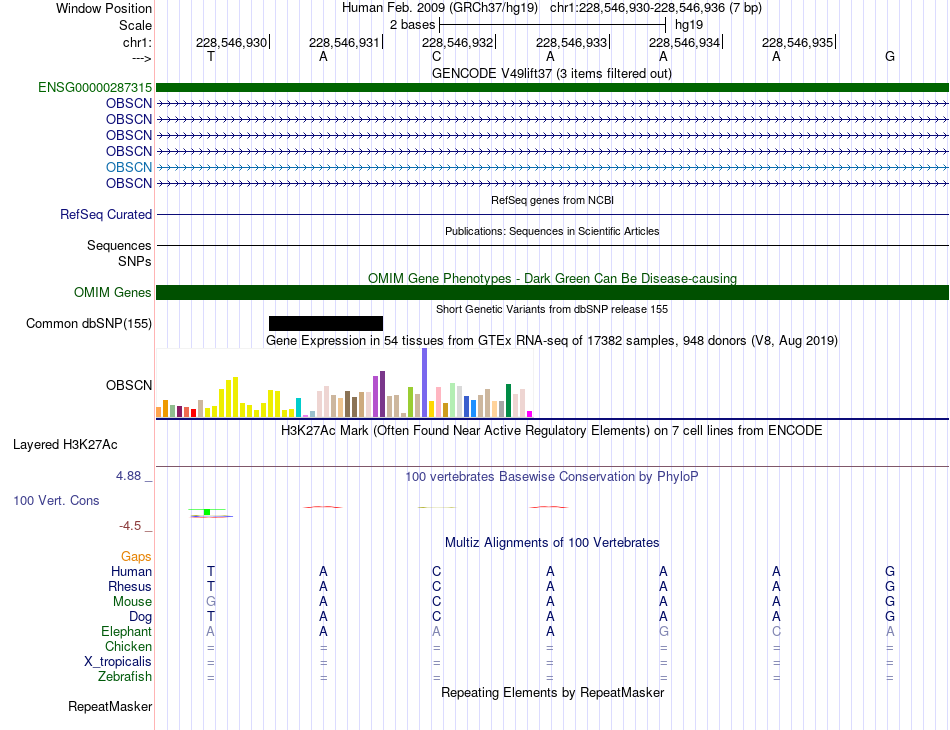Image resolution: width=950 pixels, height=730 pixels.
Task: Click the Mouse species alignment row label
Action: pyautogui.click(x=132, y=602)
